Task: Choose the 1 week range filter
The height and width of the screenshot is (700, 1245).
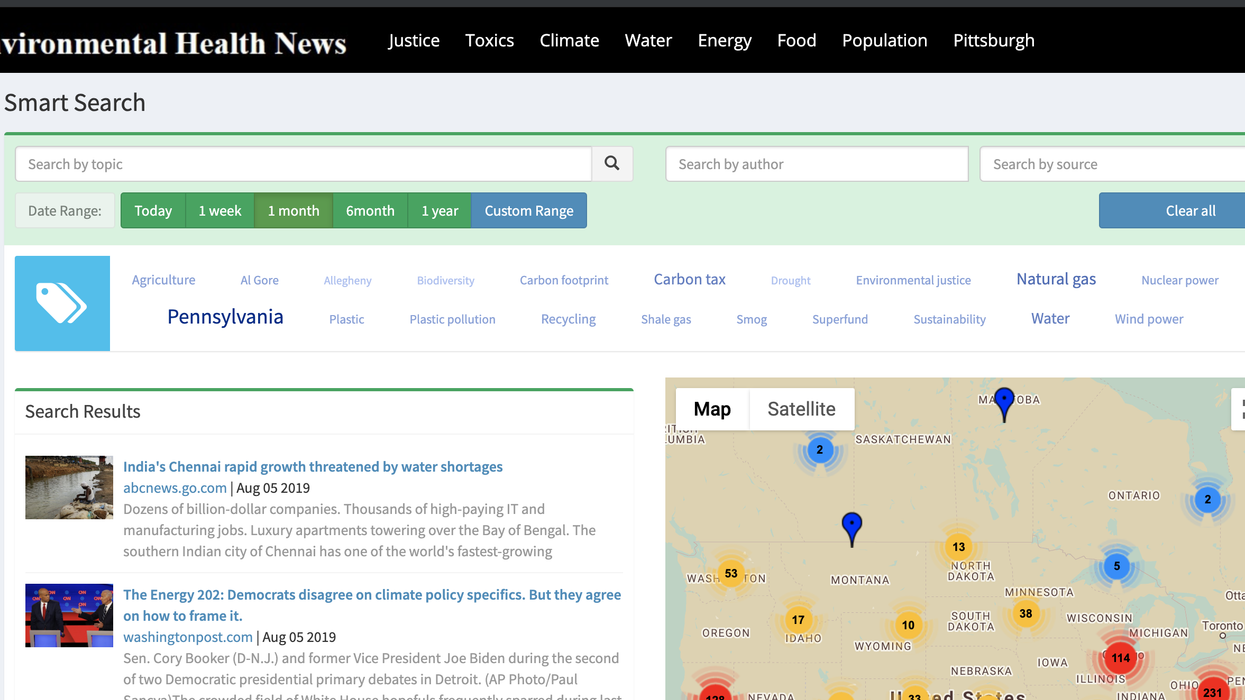Action: [220, 210]
